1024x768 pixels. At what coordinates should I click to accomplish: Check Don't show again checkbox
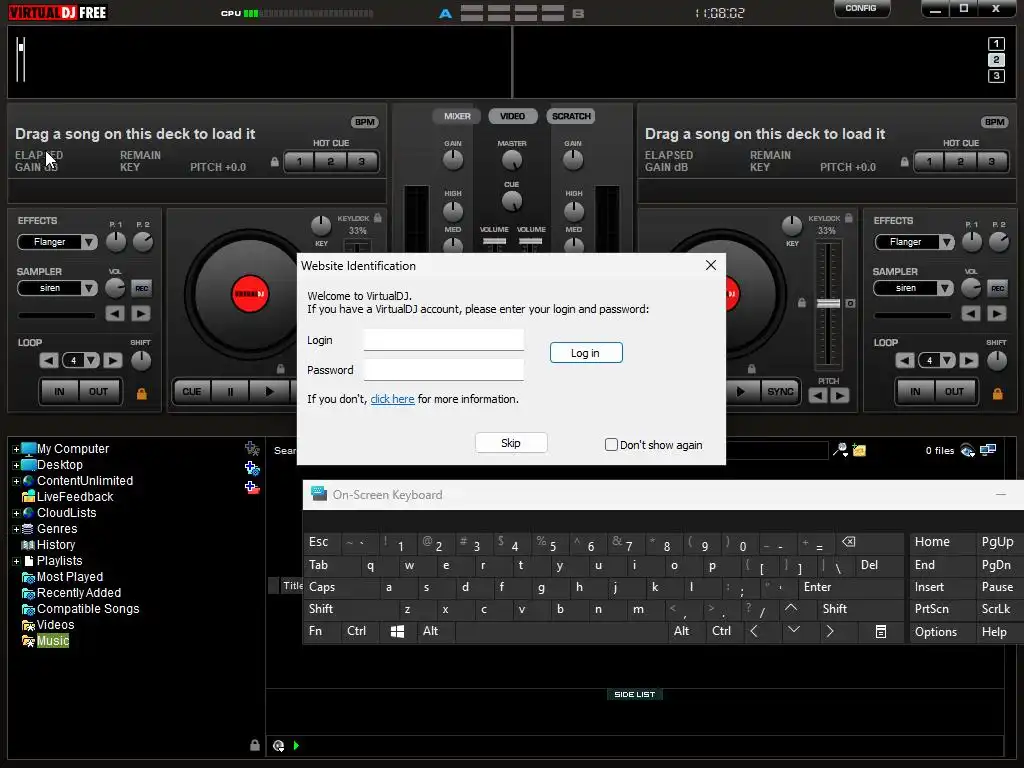(x=611, y=445)
